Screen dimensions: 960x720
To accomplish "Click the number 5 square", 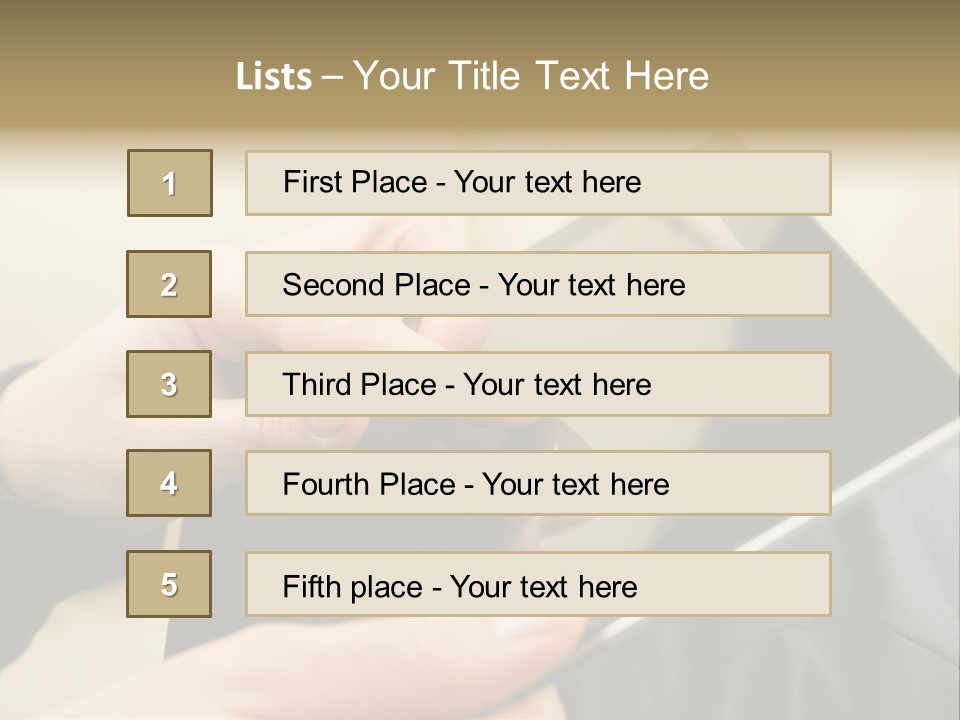I will [x=169, y=584].
